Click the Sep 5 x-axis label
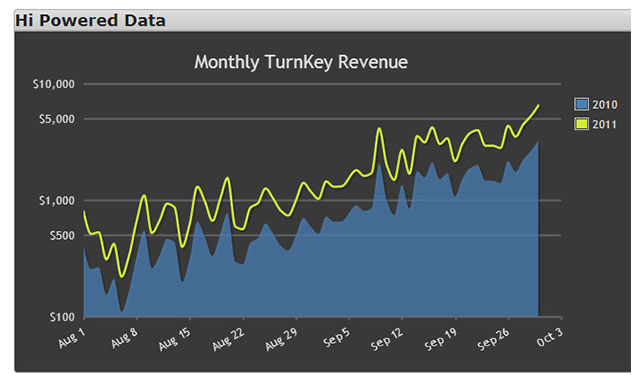Image resolution: width=640 pixels, height=380 pixels. point(336,338)
